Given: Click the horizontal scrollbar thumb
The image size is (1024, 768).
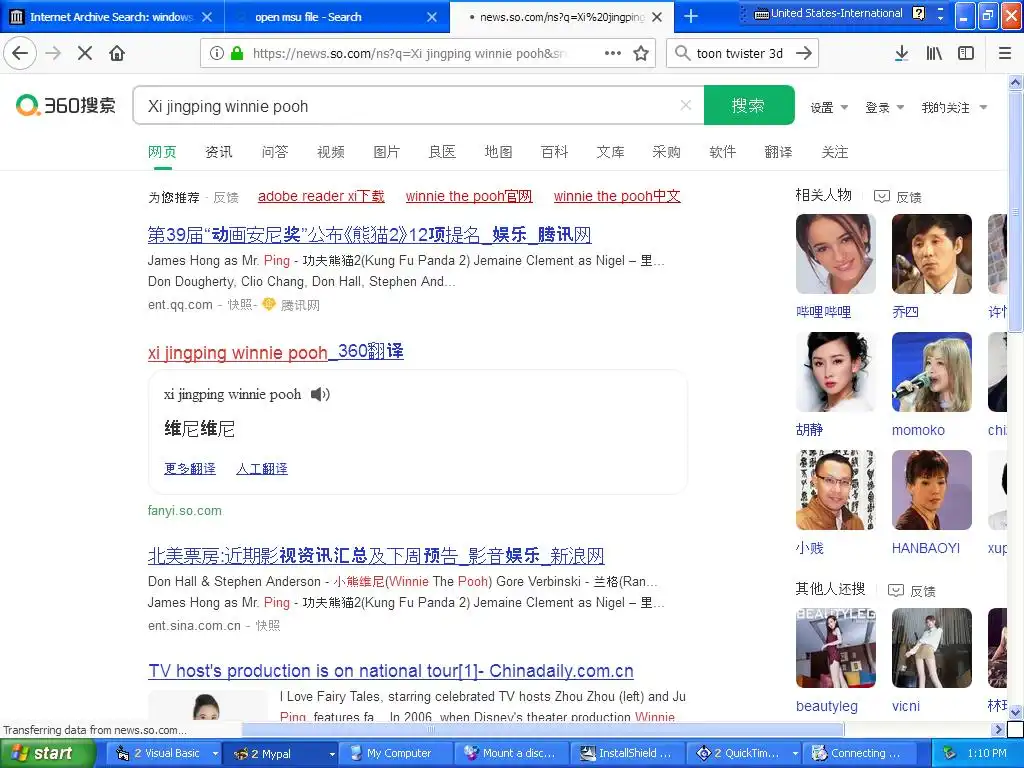Looking at the screenshot, I should click(x=543, y=729).
